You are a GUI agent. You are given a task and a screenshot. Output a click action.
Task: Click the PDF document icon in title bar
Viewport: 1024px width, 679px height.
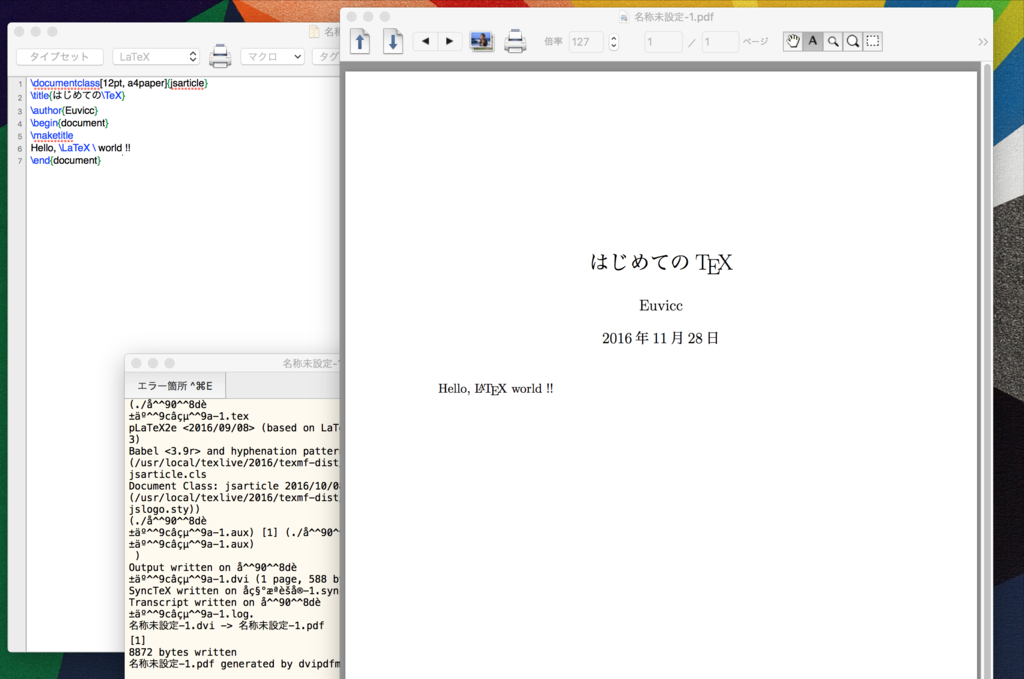(624, 17)
